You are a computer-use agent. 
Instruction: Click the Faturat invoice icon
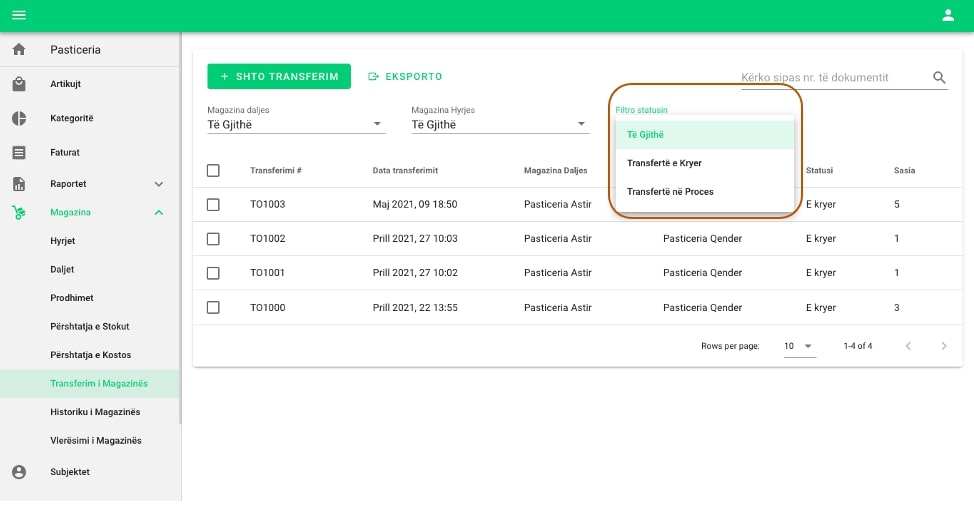[19, 153]
